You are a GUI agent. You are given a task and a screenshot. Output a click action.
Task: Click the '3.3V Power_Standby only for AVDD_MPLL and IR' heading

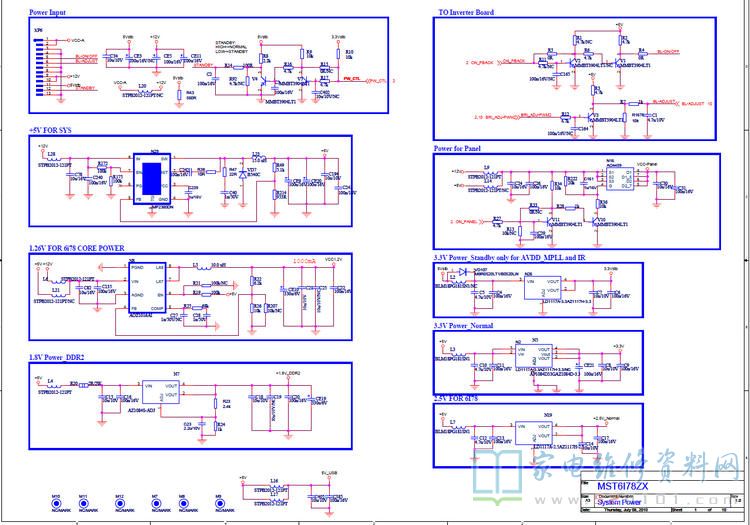pos(509,258)
